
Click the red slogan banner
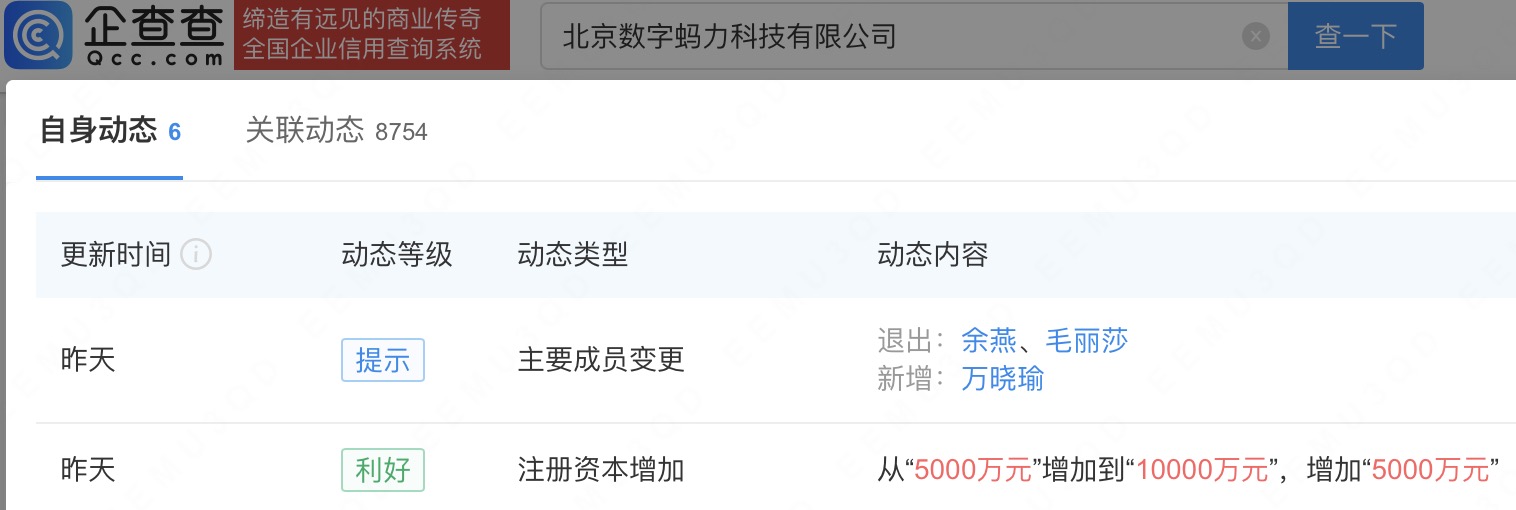pyautogui.click(x=372, y=35)
